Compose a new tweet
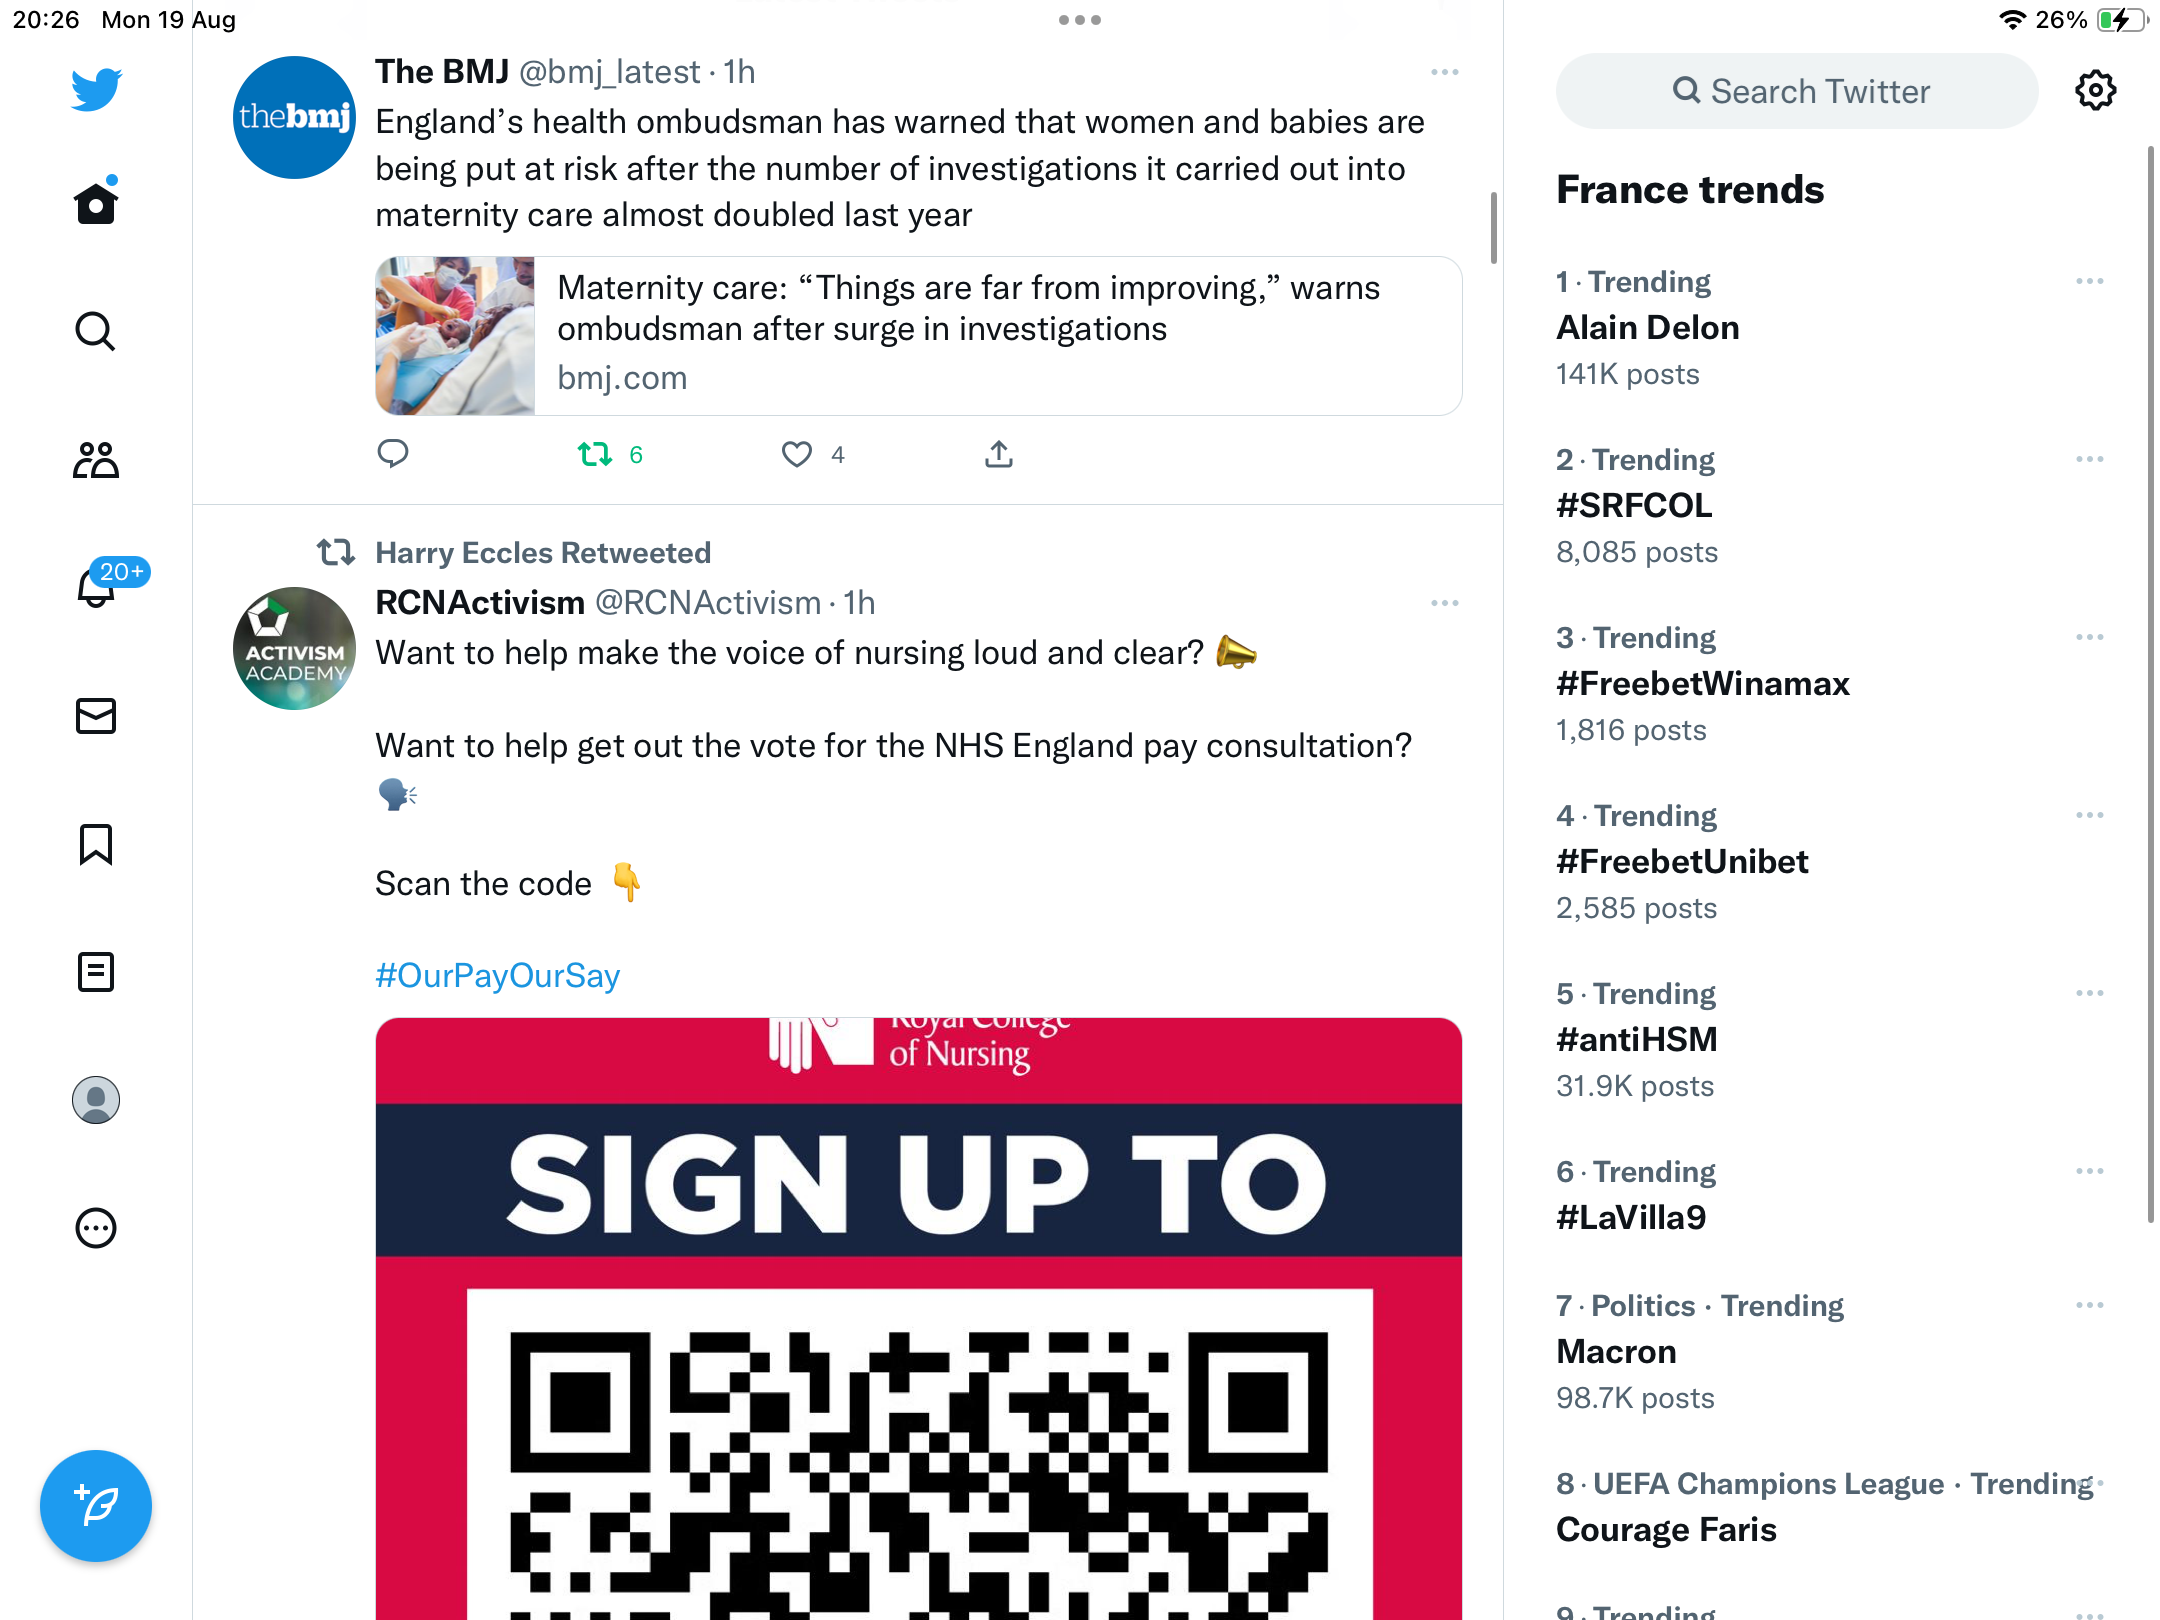Image resolution: width=2160 pixels, height=1620 pixels. (x=96, y=1506)
